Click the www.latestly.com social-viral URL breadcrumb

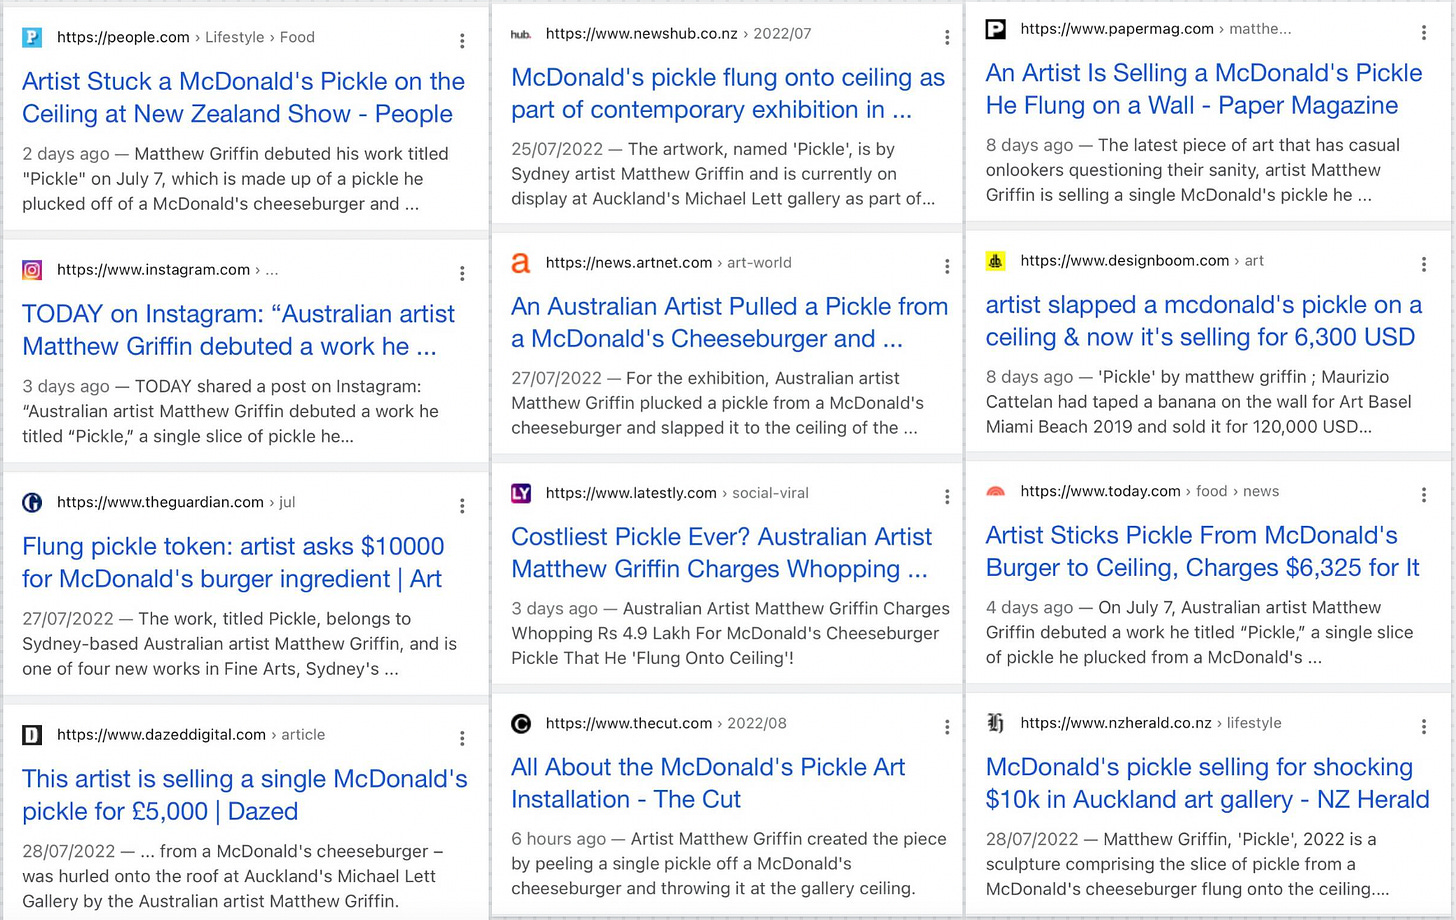677,493
